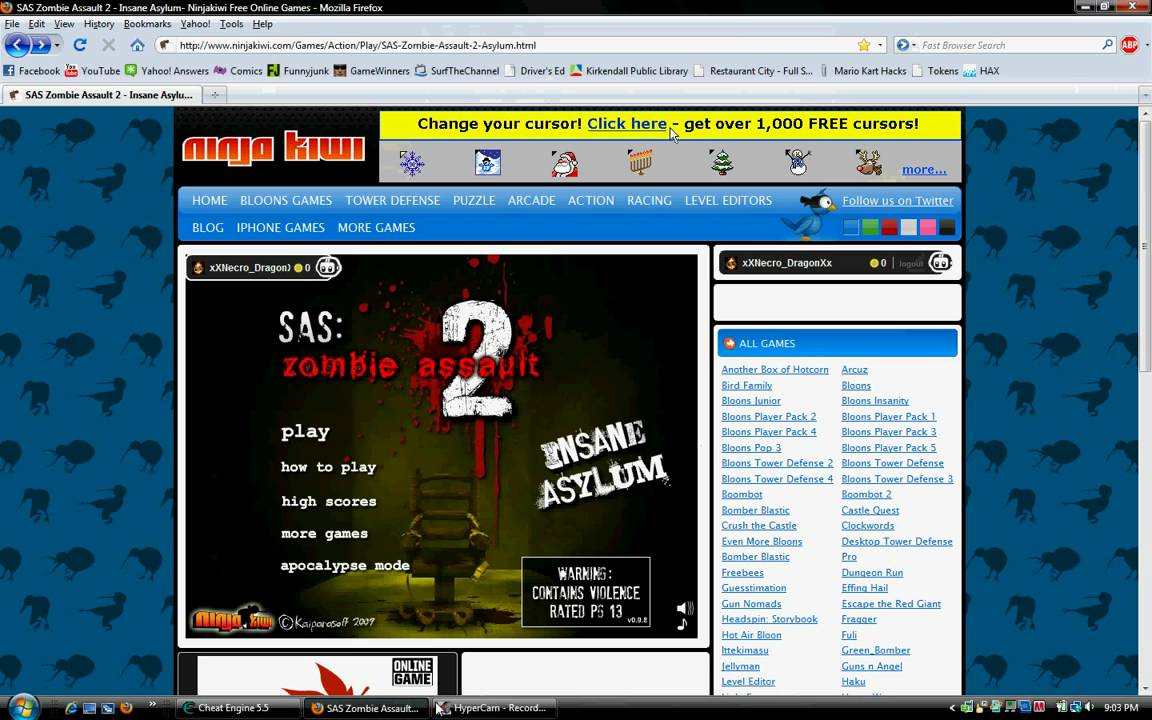The height and width of the screenshot is (720, 1152).
Task: Open Bloons Tower Defense 4 game link
Action: tap(777, 479)
